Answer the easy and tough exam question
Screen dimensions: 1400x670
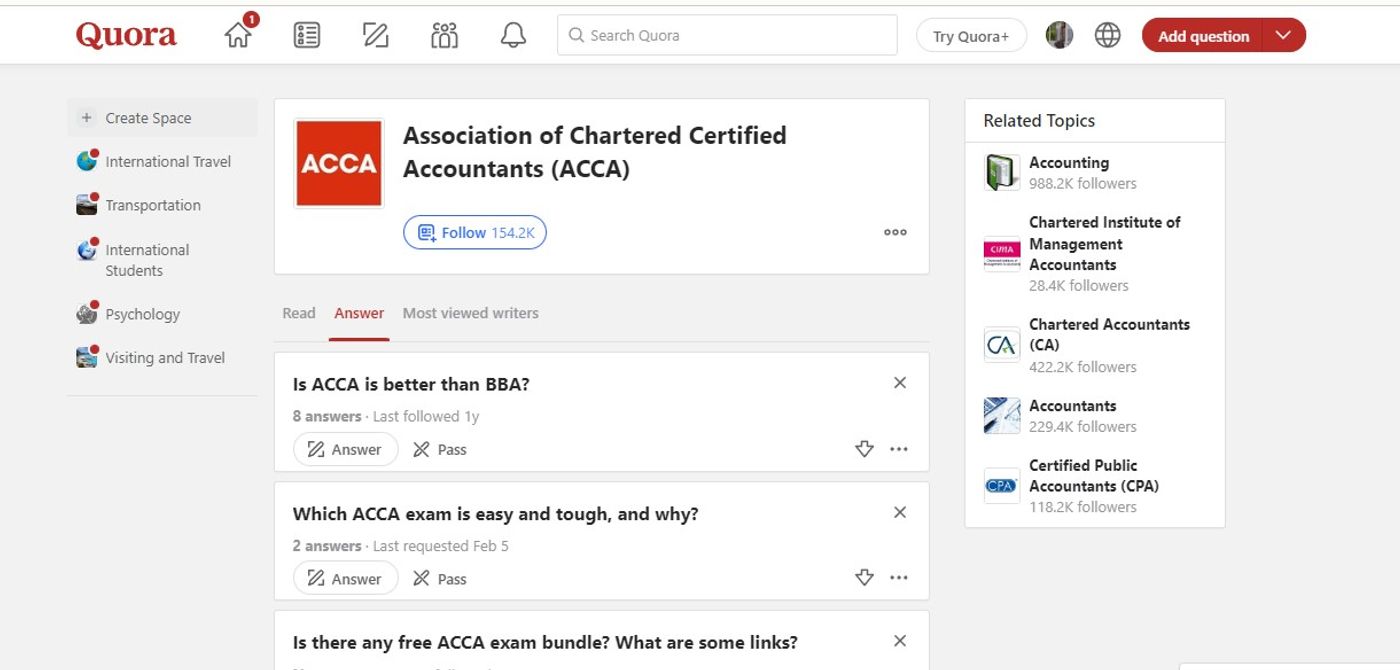point(345,578)
